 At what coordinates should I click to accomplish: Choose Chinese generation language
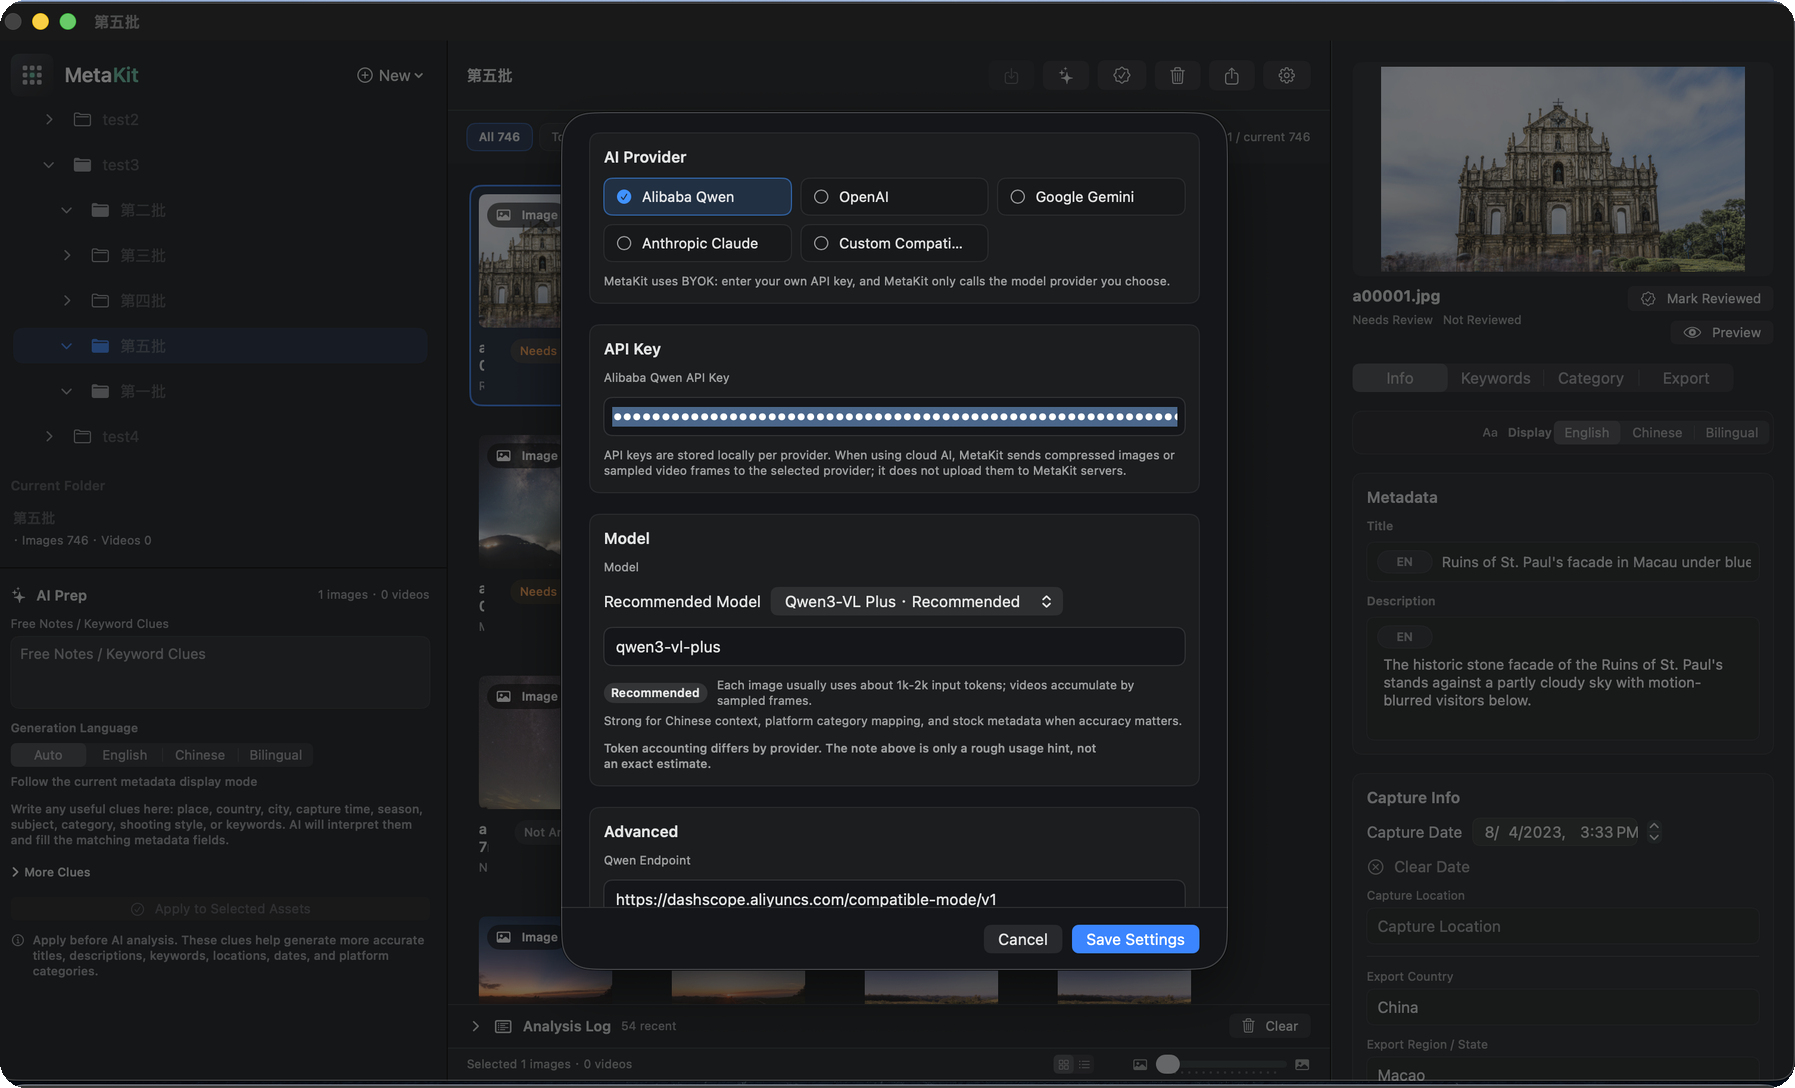200,755
